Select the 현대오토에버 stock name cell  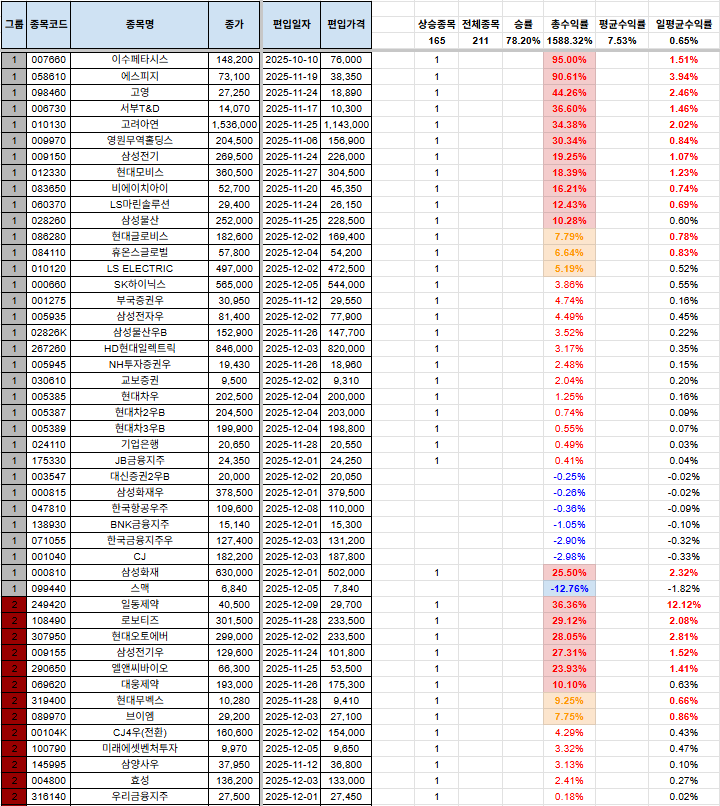tap(139, 636)
